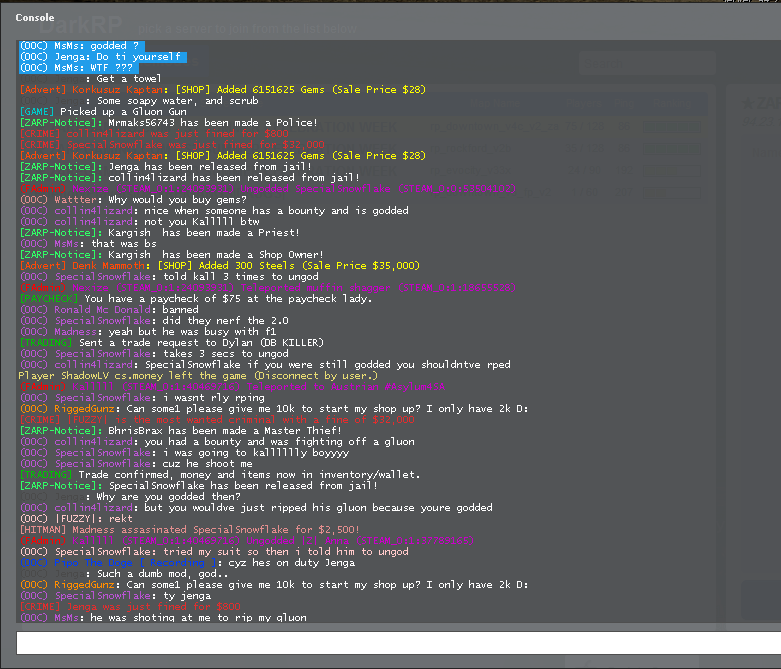Click "|FUZZY| is the most wanted criminal" line
Image resolution: width=781 pixels, height=669 pixels.
217,419
